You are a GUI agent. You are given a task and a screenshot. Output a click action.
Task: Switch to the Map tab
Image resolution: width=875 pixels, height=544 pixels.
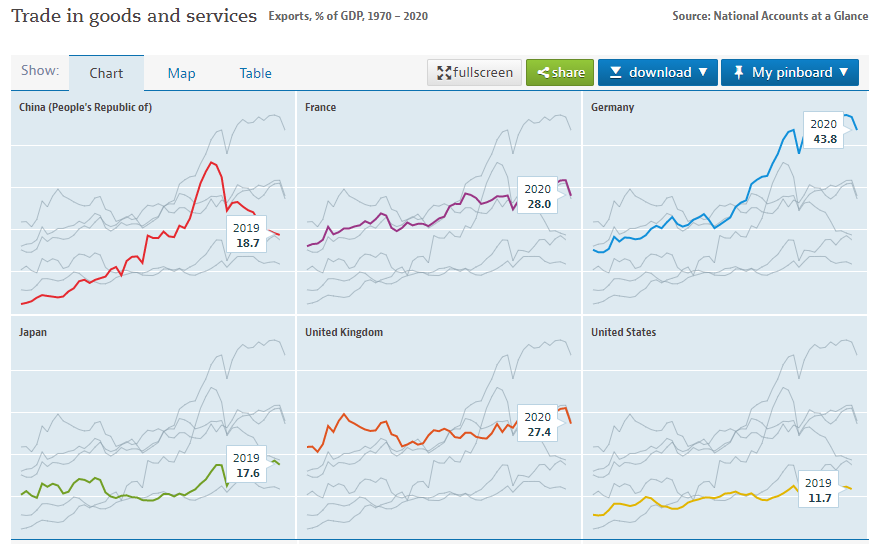182,73
